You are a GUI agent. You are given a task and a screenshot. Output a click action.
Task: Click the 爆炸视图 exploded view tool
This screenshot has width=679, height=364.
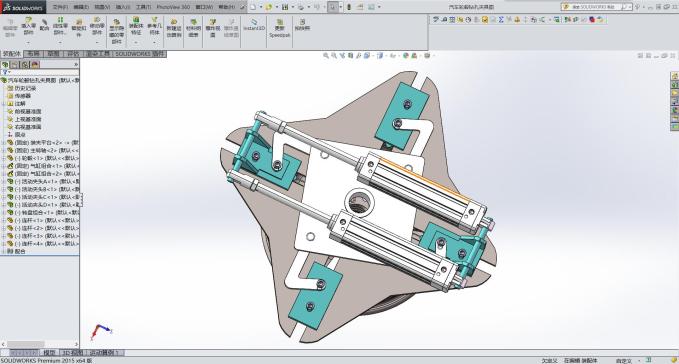pos(213,28)
